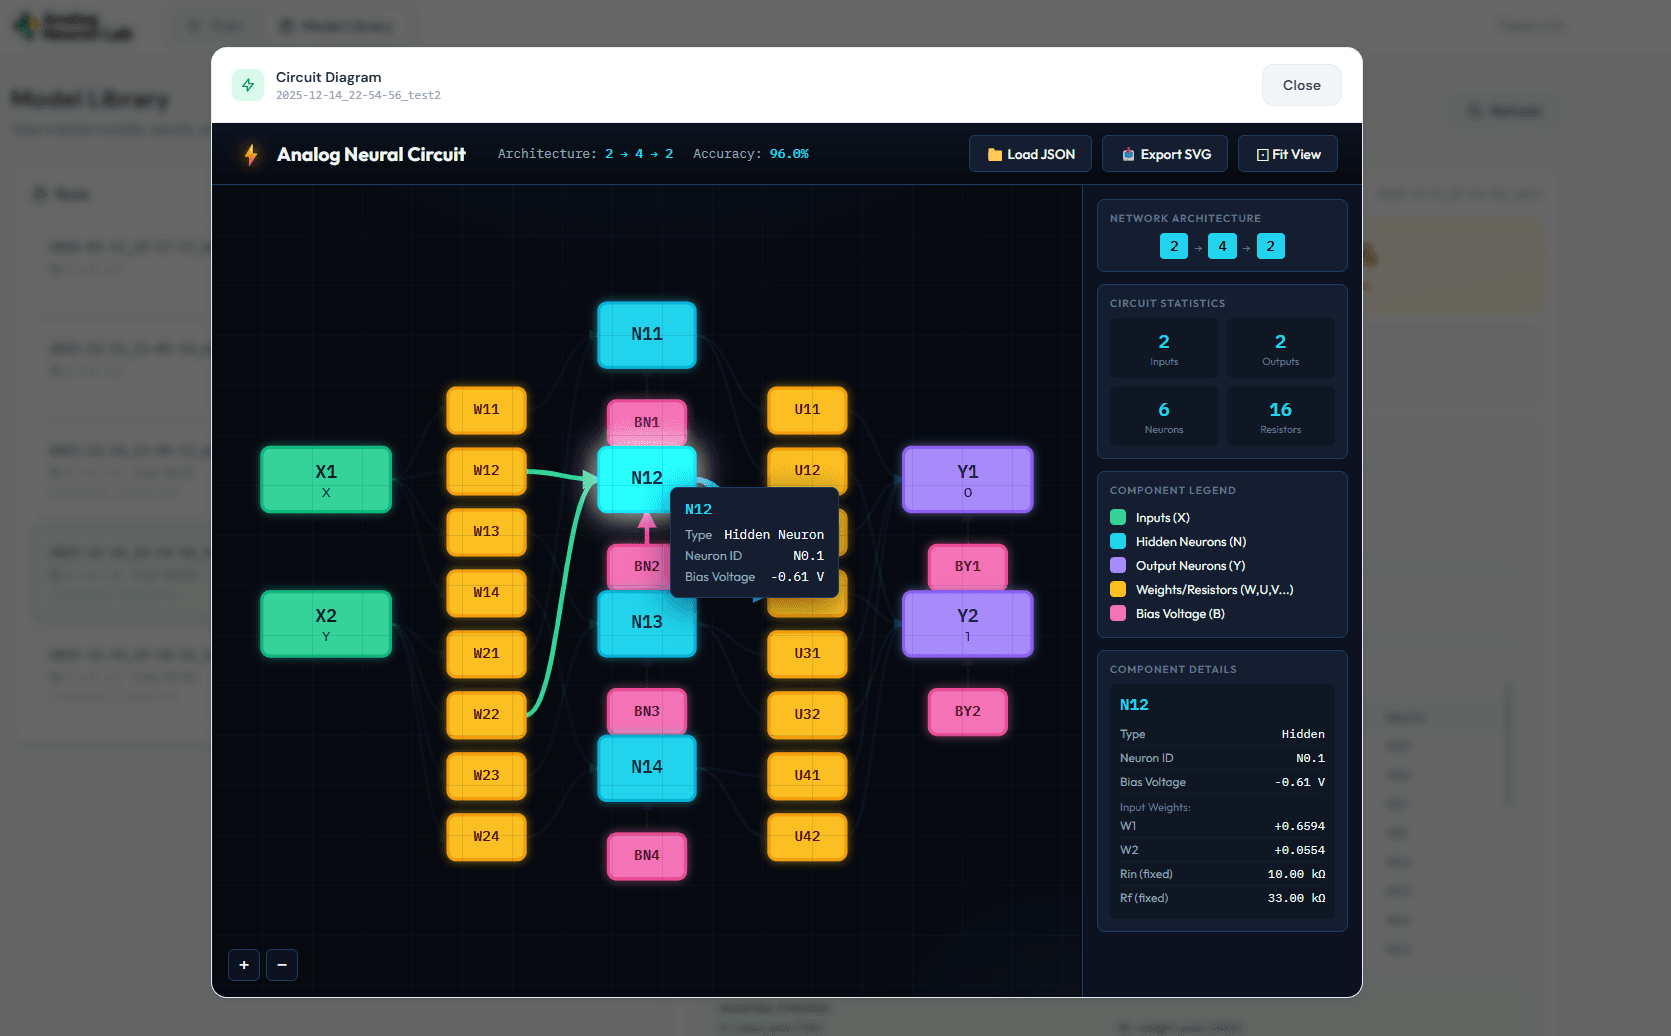This screenshot has width=1671, height=1036.
Task: Zoom in with the plus button
Action: pos(244,965)
